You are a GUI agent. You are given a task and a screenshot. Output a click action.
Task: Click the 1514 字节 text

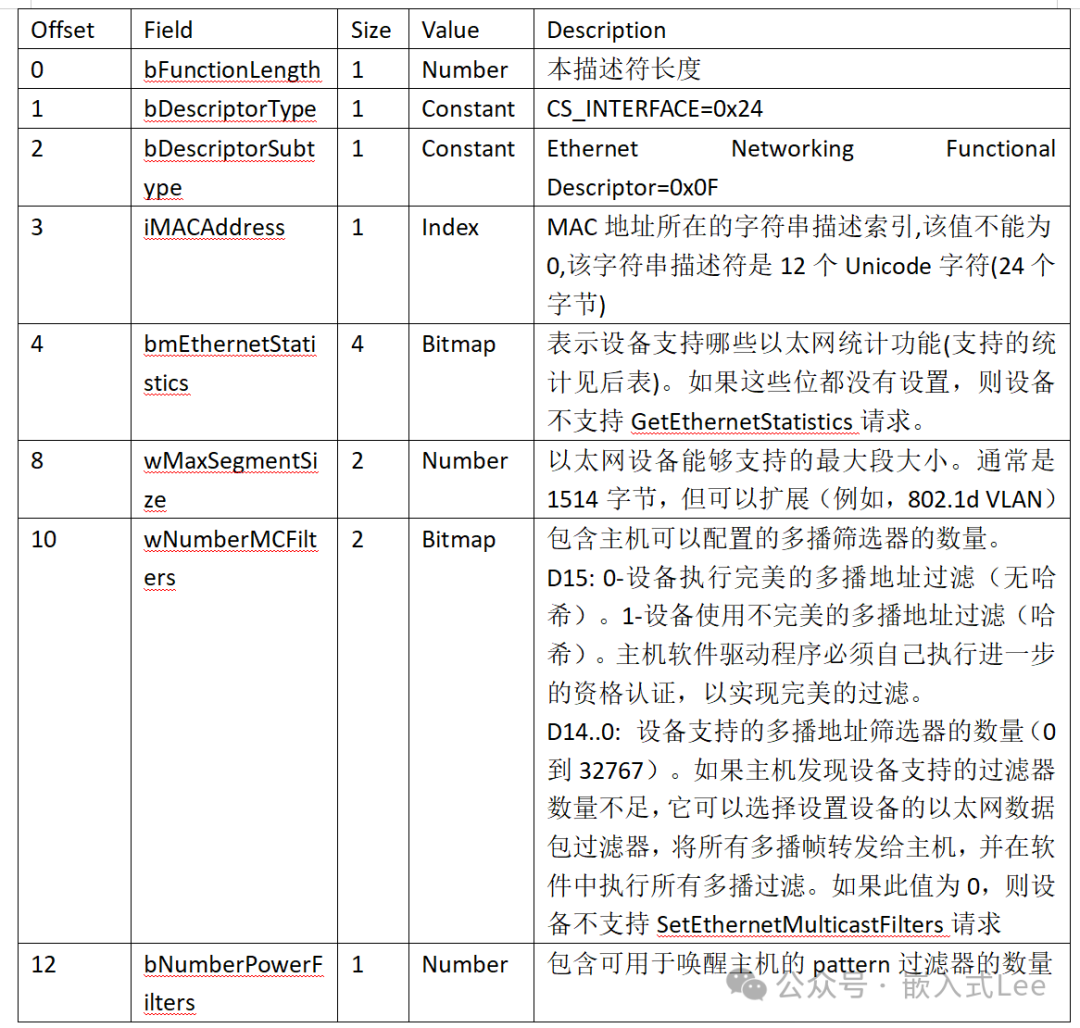point(601,499)
